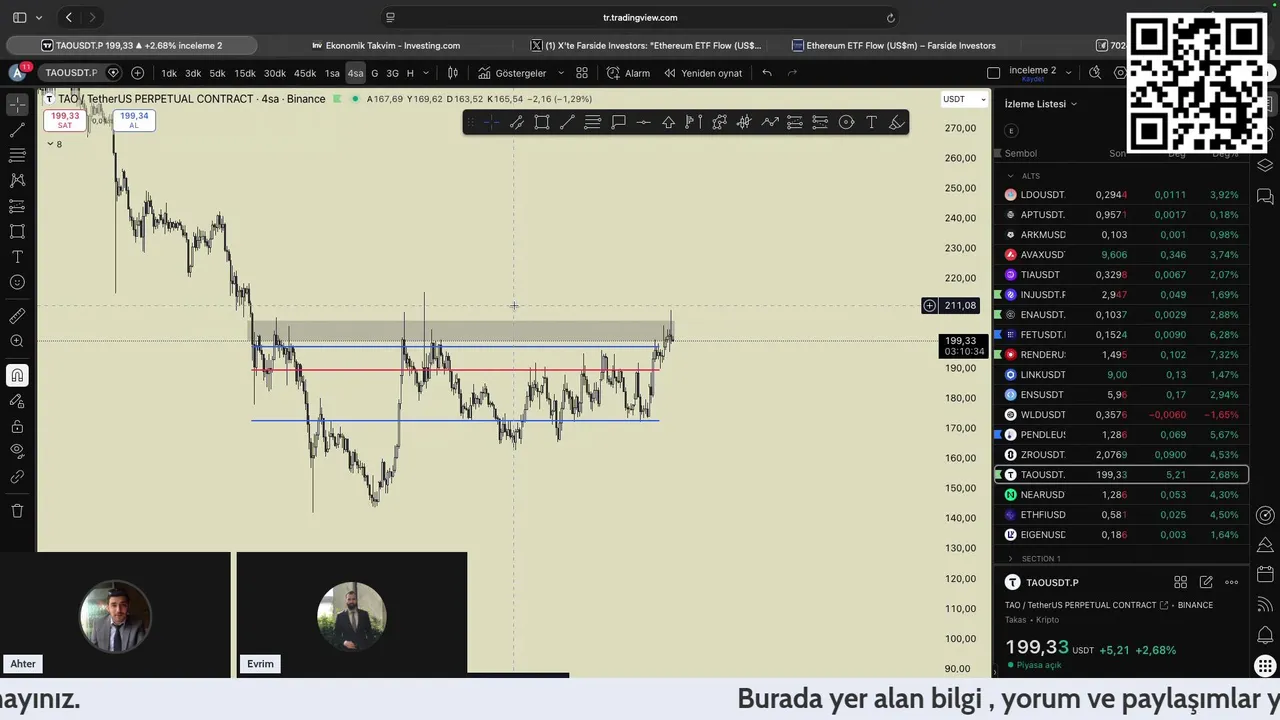Select the zoom-in tool
The height and width of the screenshot is (720, 1280).
point(17,341)
